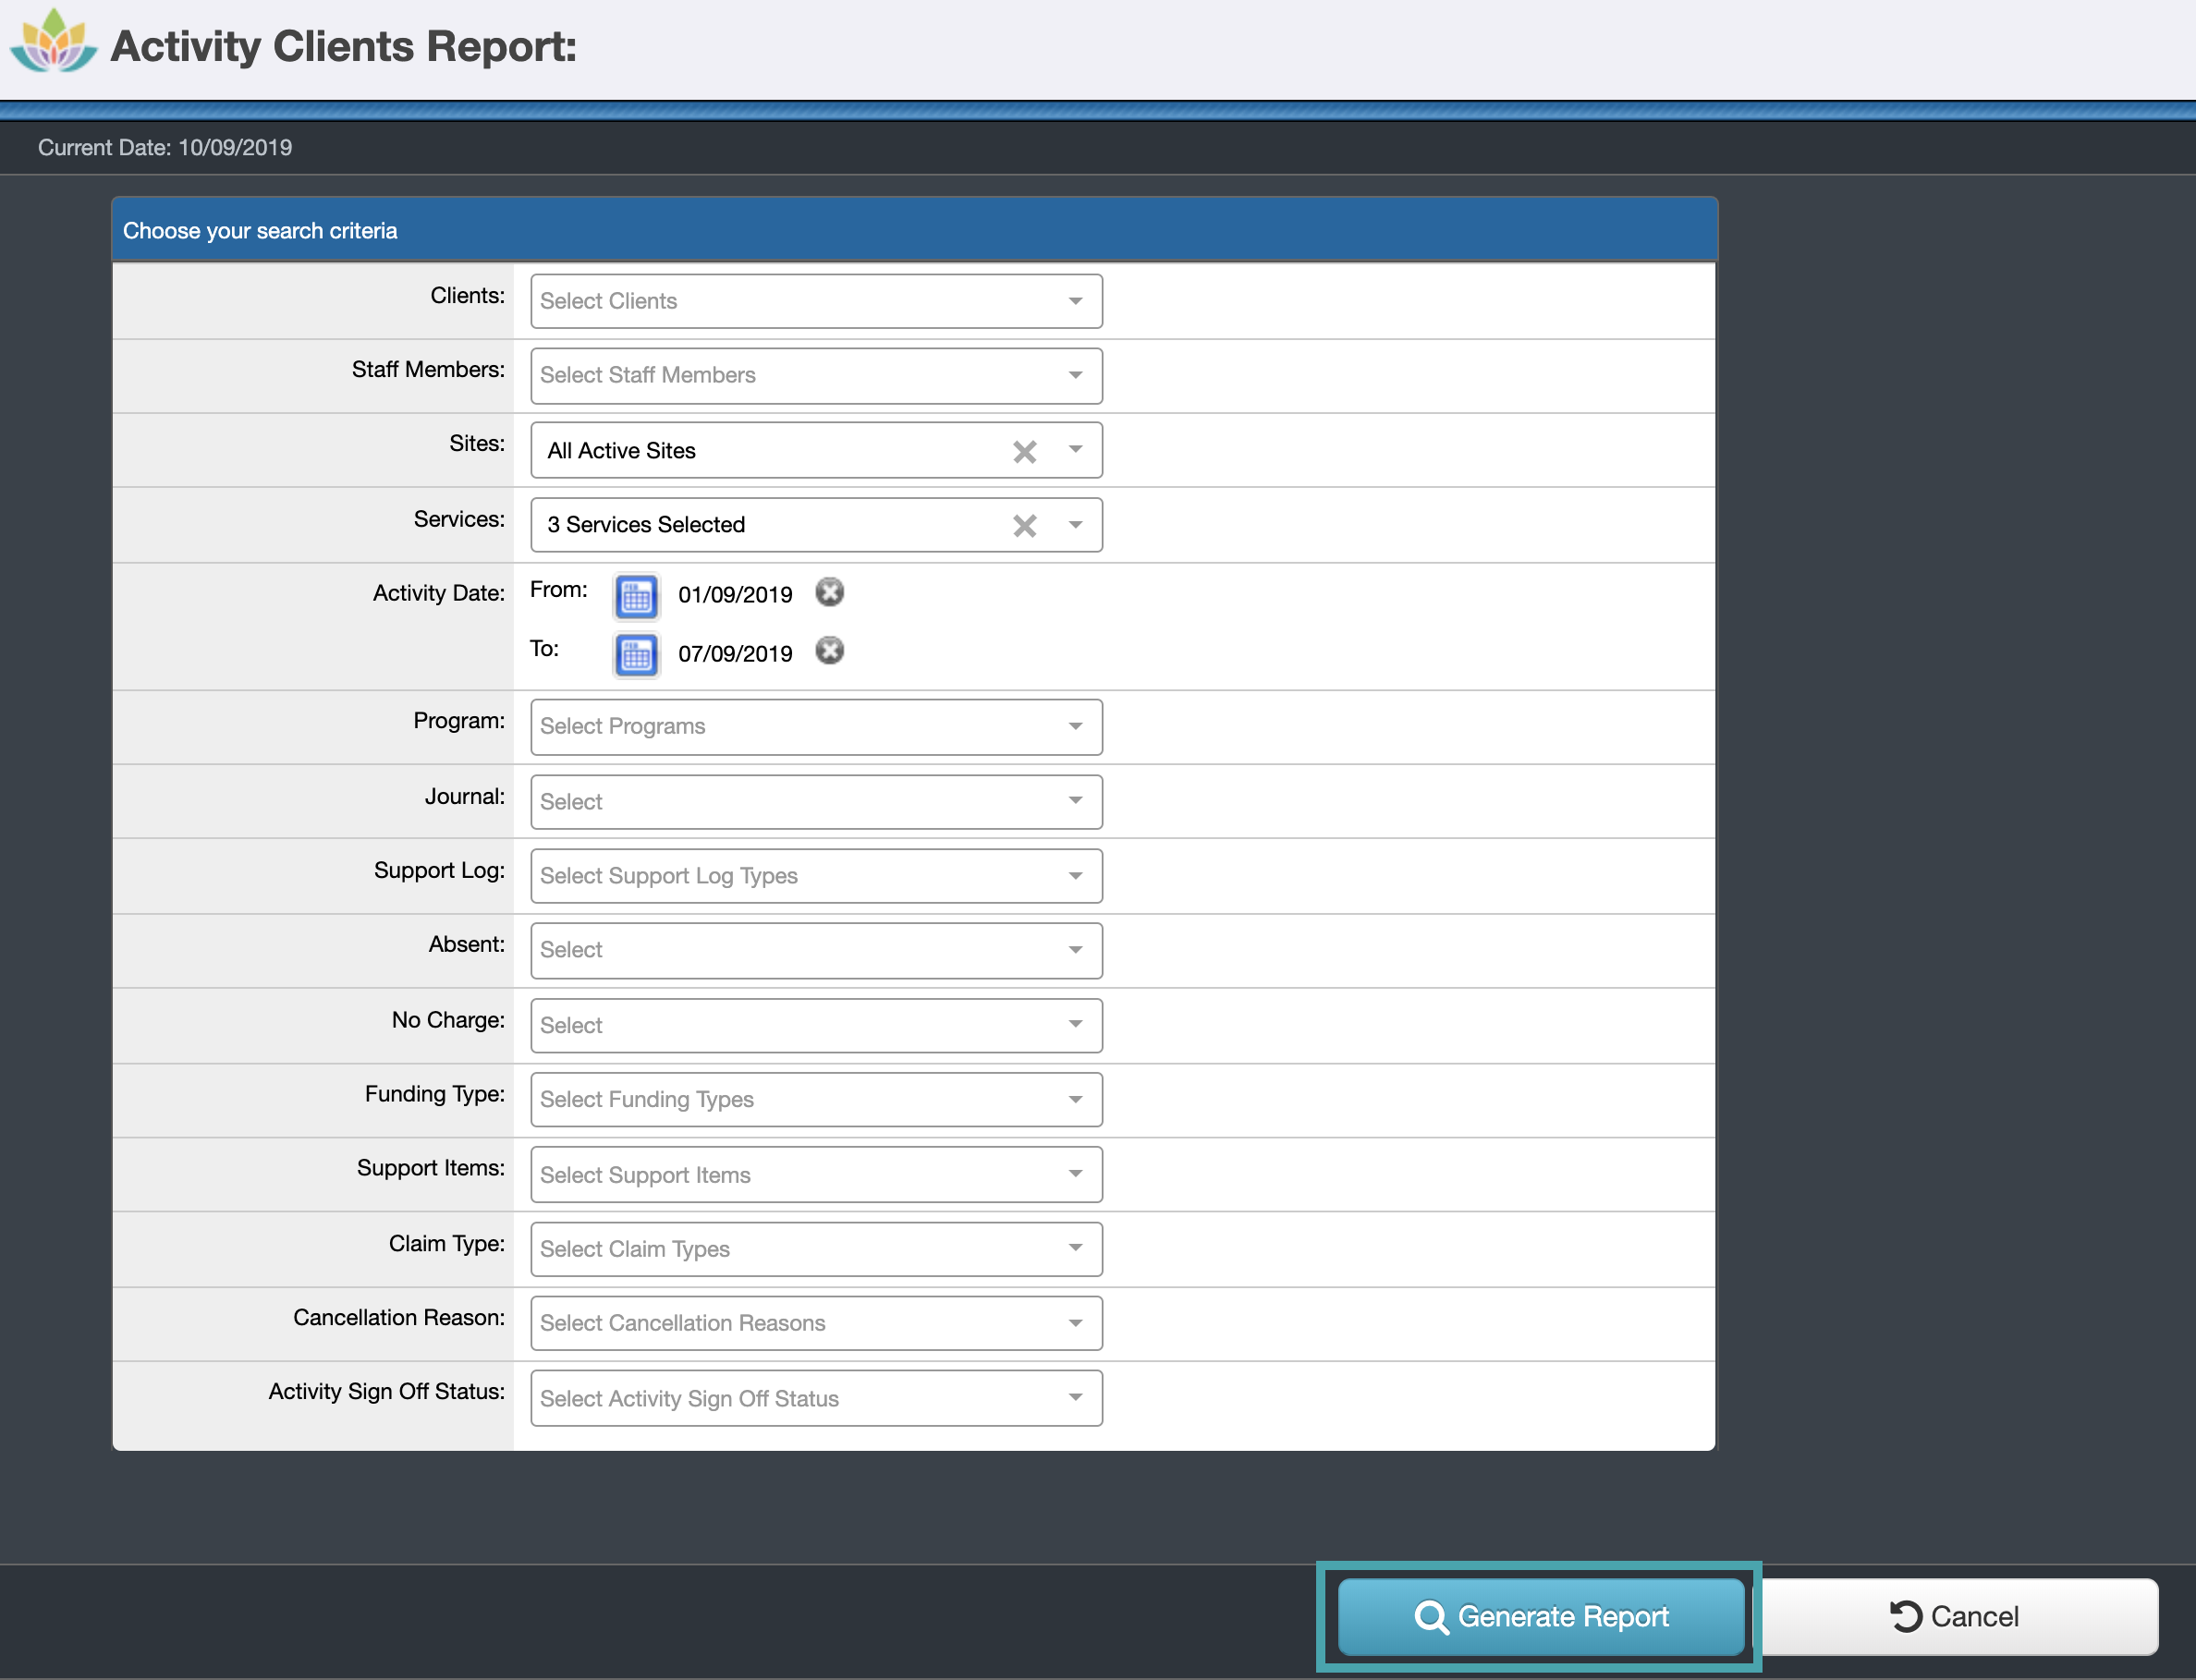2196x1680 pixels.
Task: Click the undo arrow icon beside Cancel
Action: point(1904,1616)
